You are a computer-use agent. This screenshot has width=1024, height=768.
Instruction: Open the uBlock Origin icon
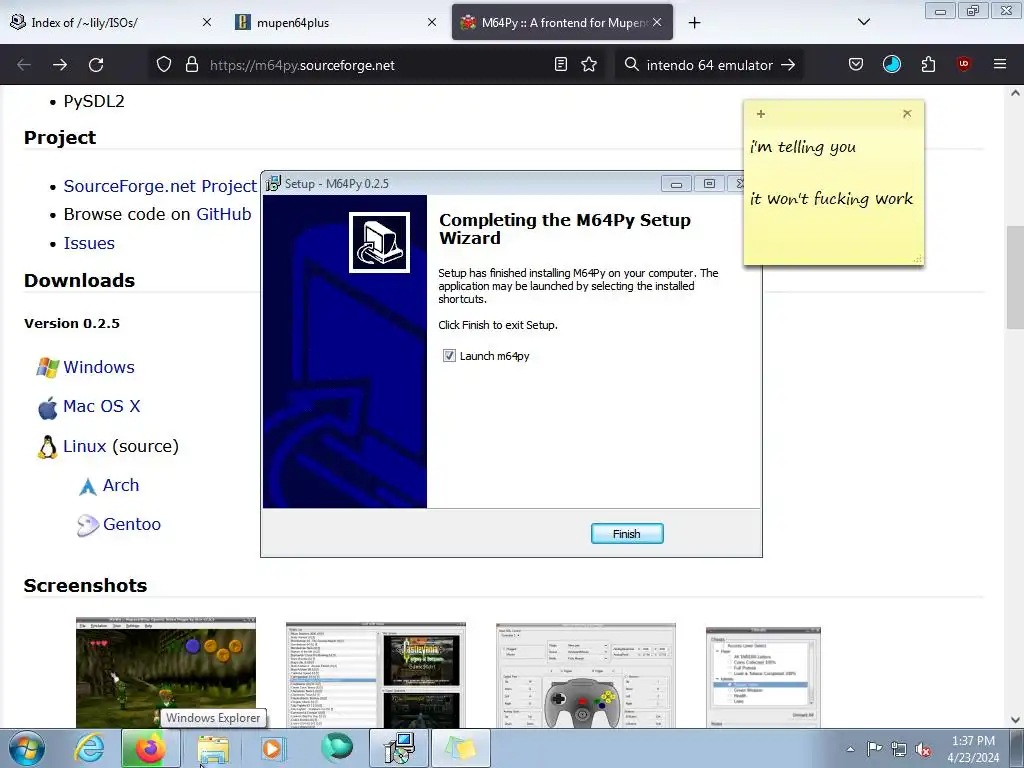click(x=963, y=64)
